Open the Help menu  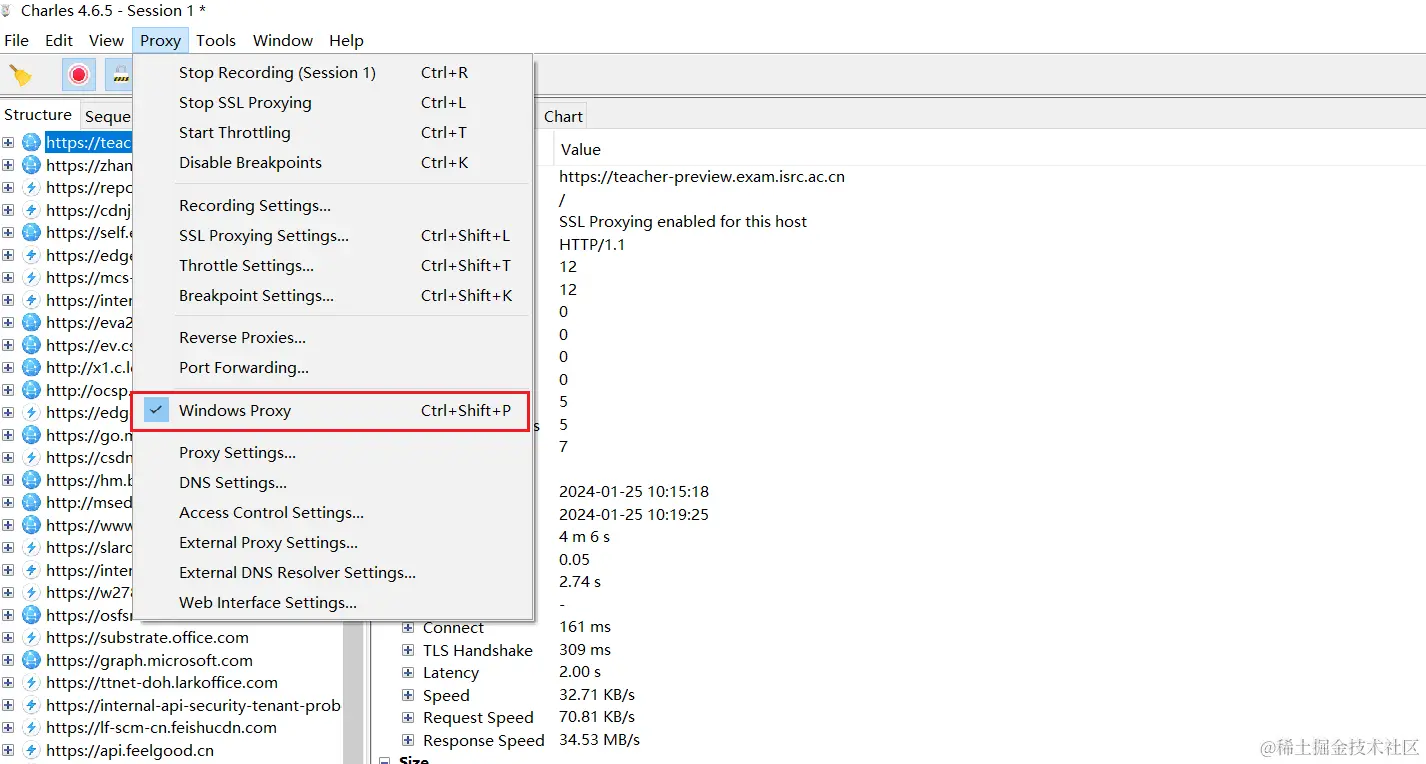[x=346, y=40]
